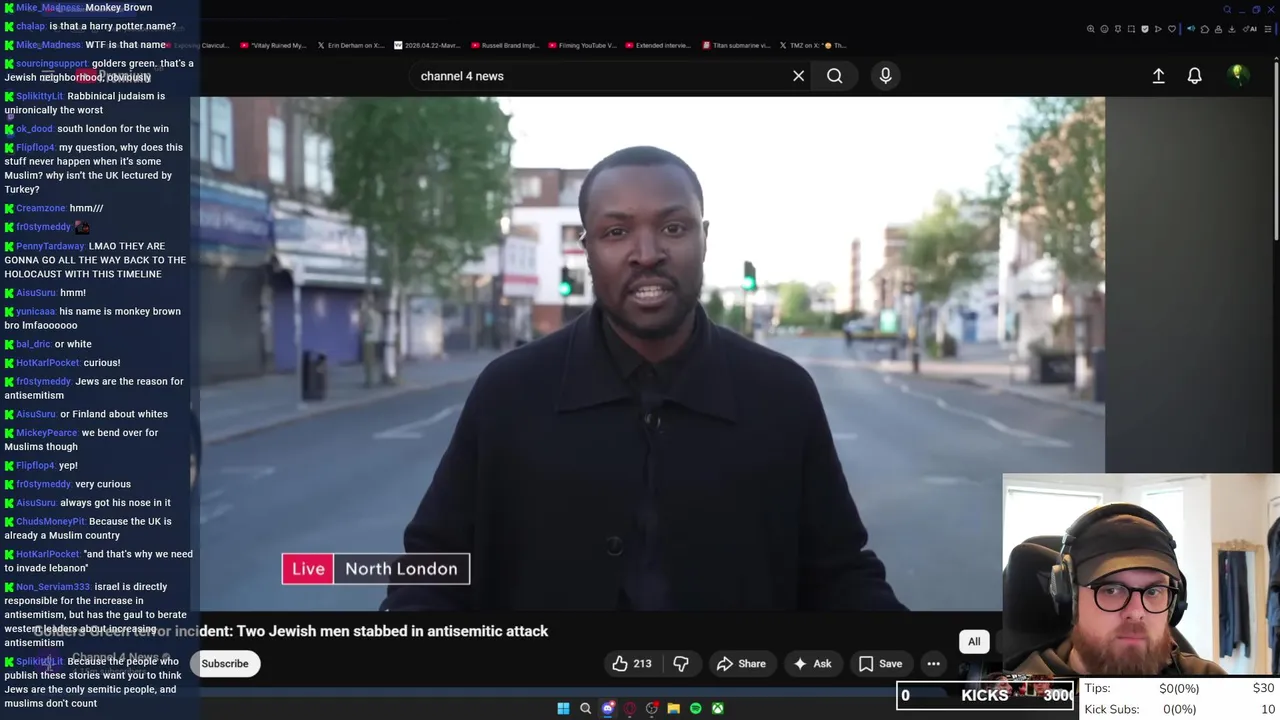This screenshot has width=1280, height=720.
Task: Toggle tab audio with speaker icon
Action: point(1191,29)
